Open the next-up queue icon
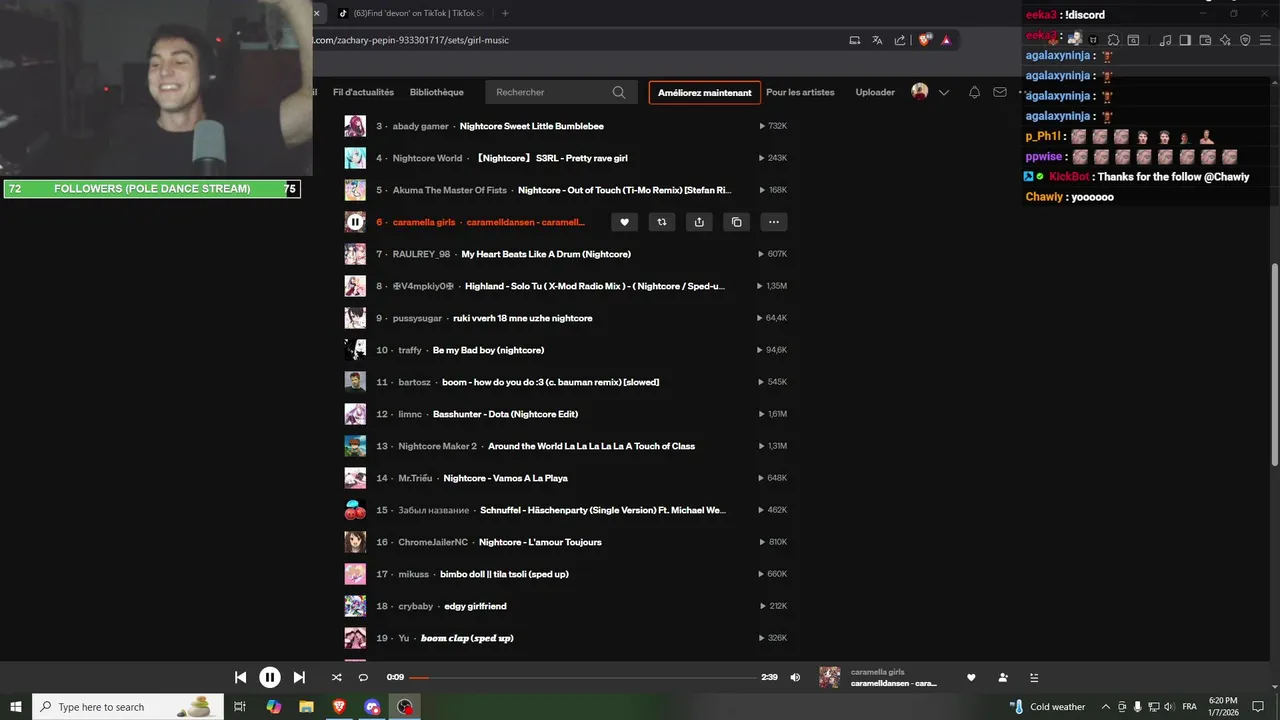Viewport: 1280px width, 720px height. 1034,677
